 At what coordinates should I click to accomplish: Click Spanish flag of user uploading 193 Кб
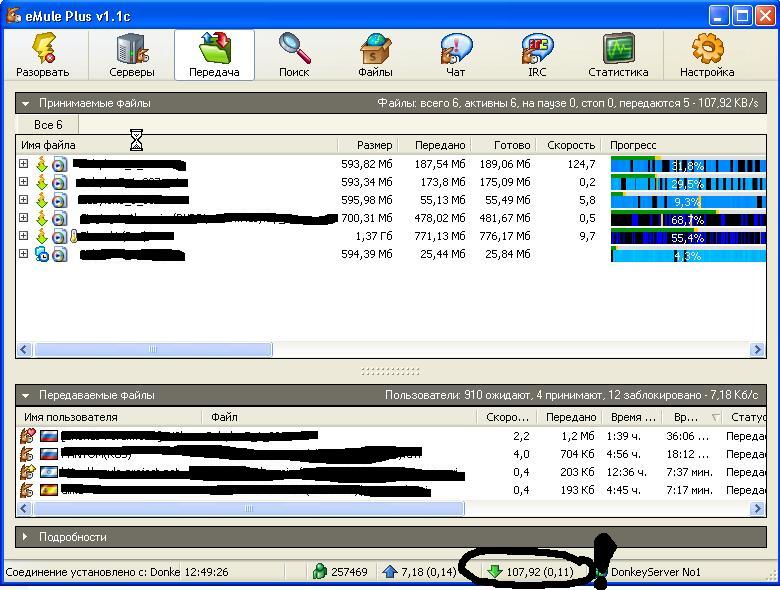click(49, 491)
